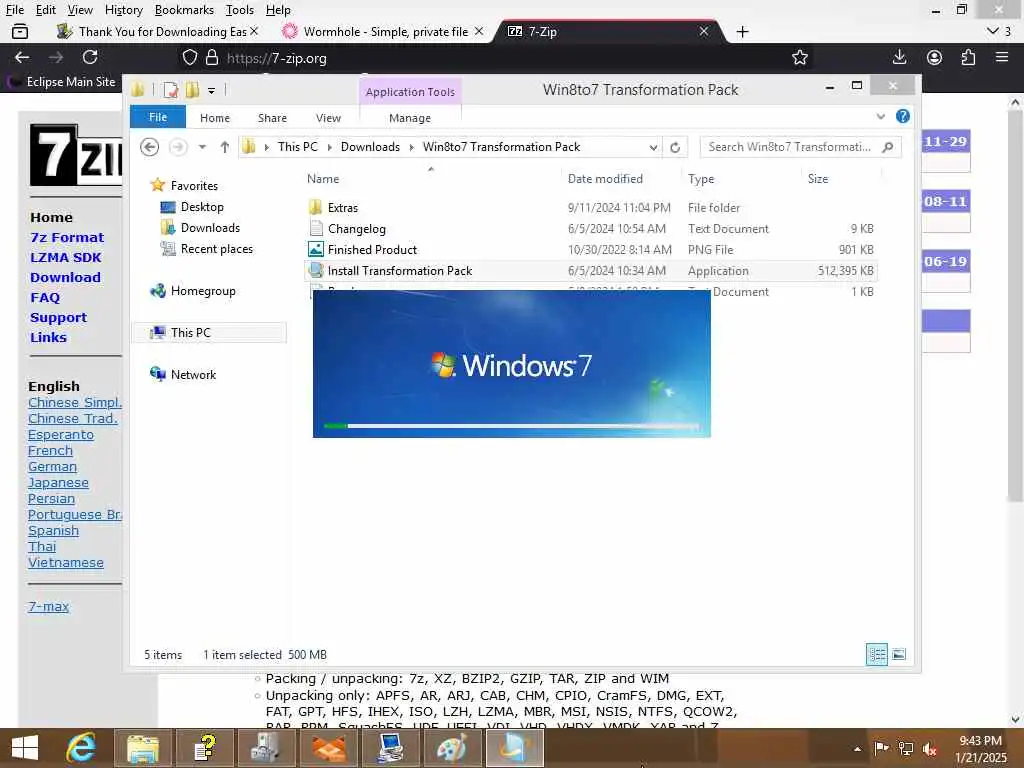Screen dimensions: 1024x768
Task: Open the Explorer Home ribbon tab
Action: 215,118
